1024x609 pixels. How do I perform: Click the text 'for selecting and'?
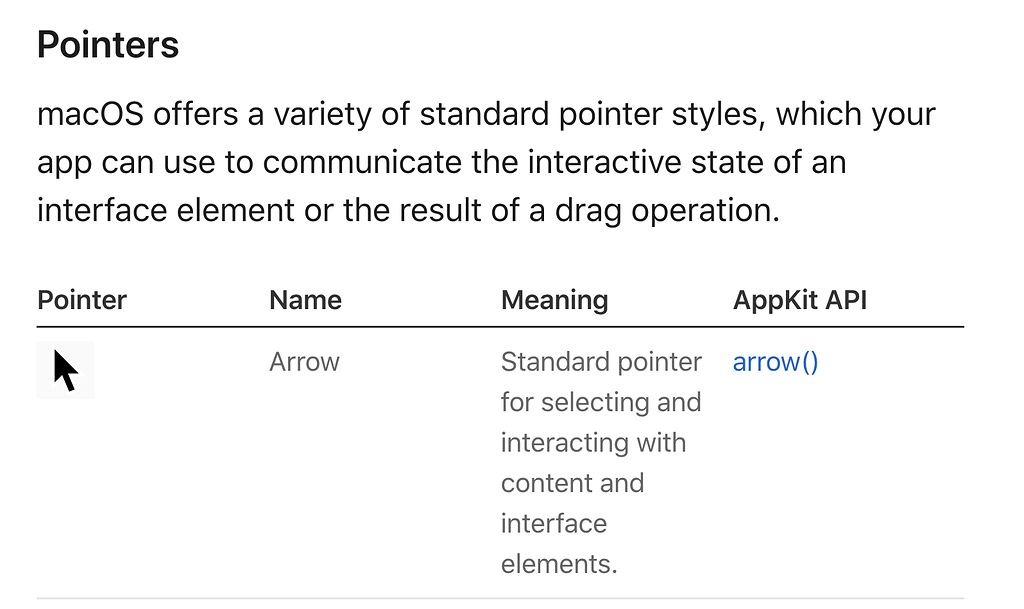click(x=601, y=402)
